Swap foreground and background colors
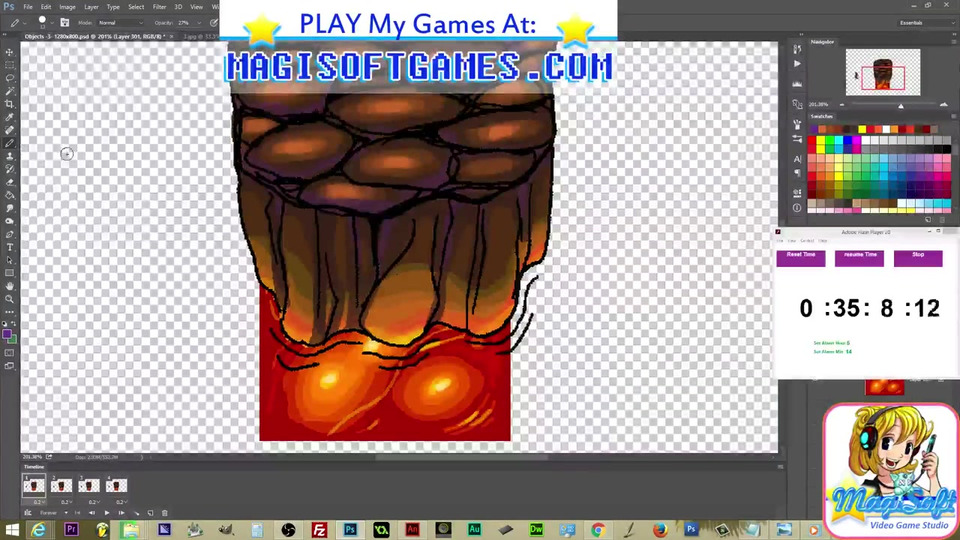This screenshot has width=960, height=540. coord(14,323)
